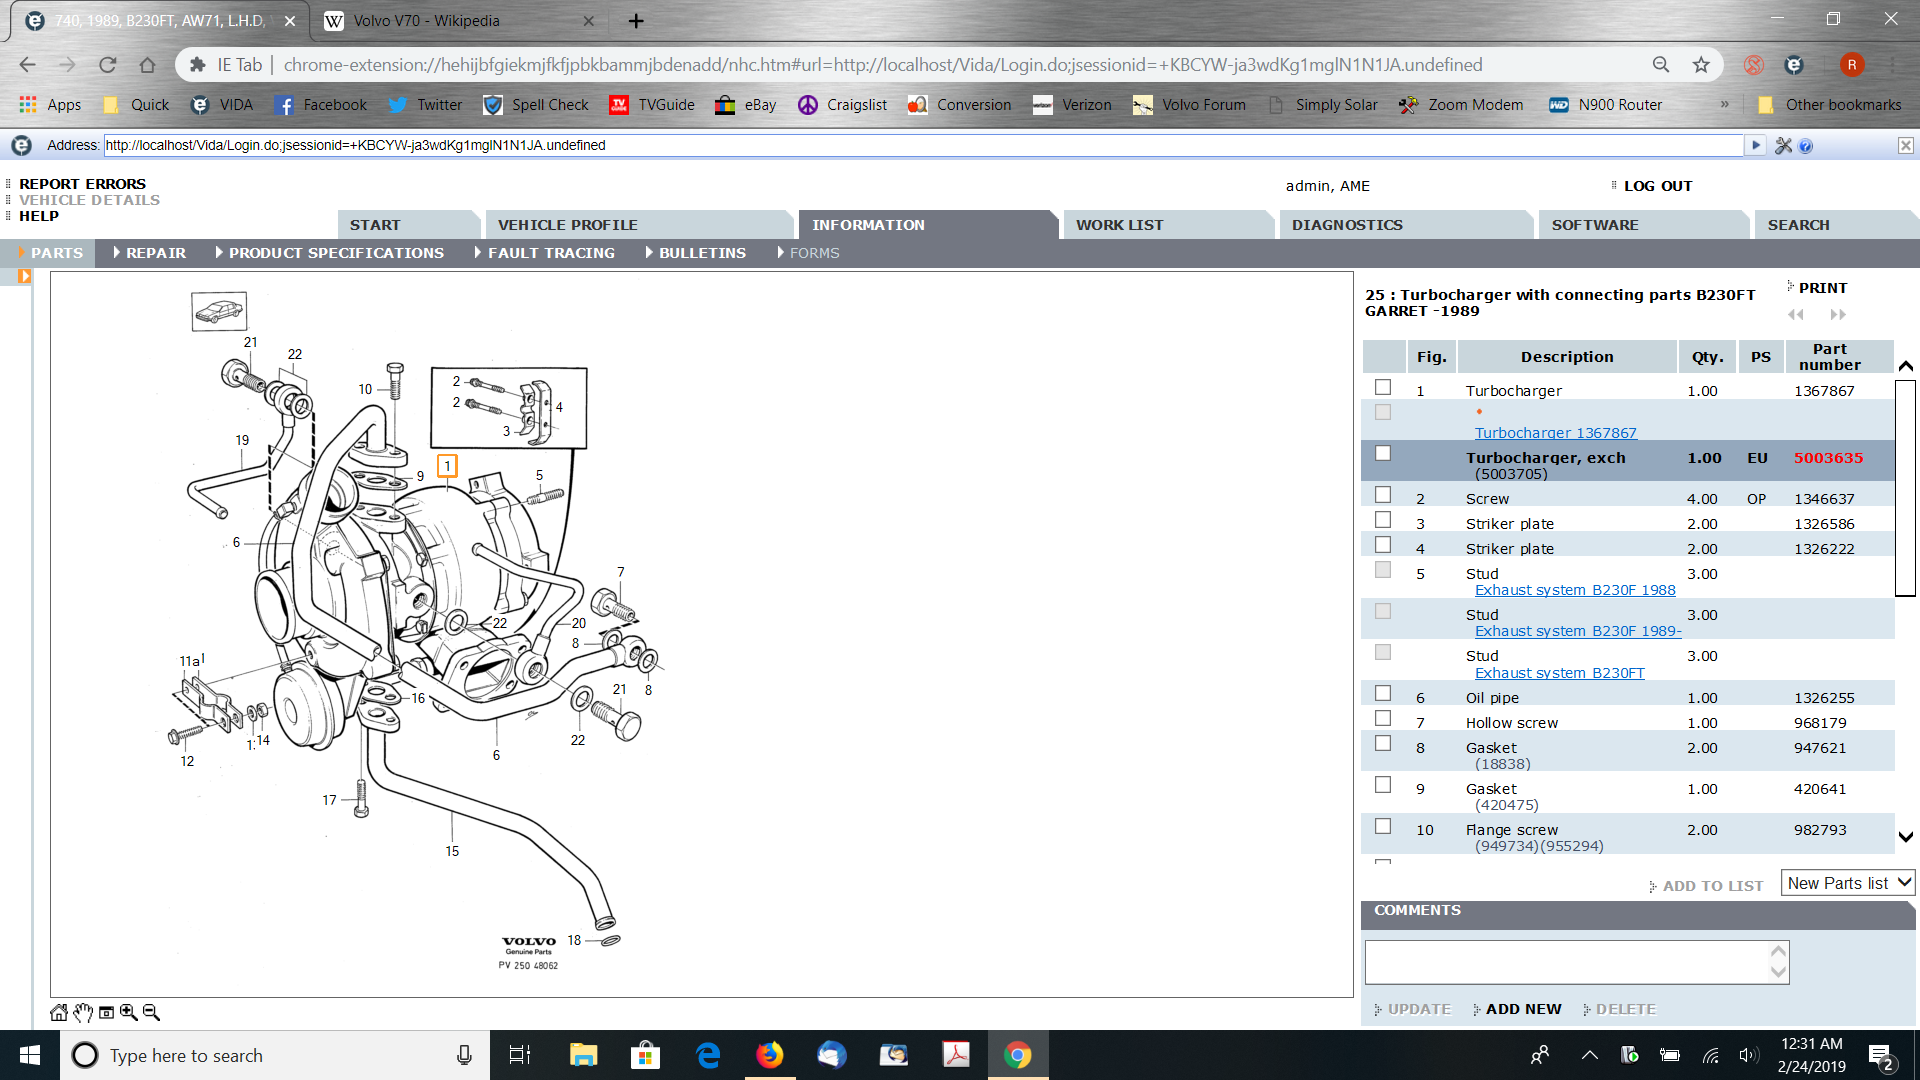Click the fit-to-window icon below diagram
The width and height of the screenshot is (1920, 1080).
(106, 1012)
